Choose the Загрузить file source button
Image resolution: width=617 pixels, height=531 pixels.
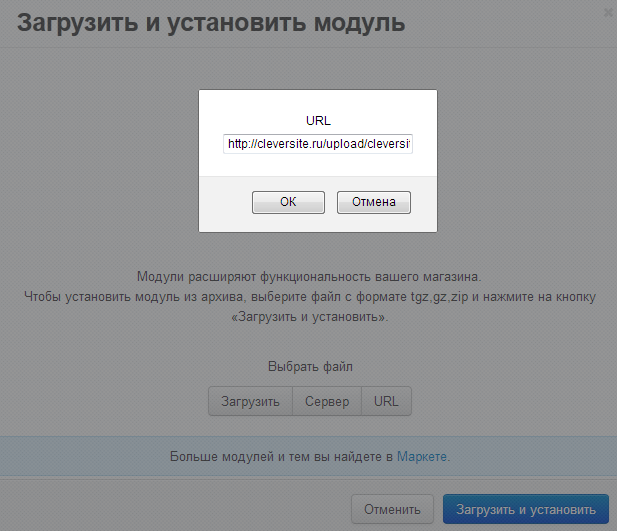(x=250, y=401)
